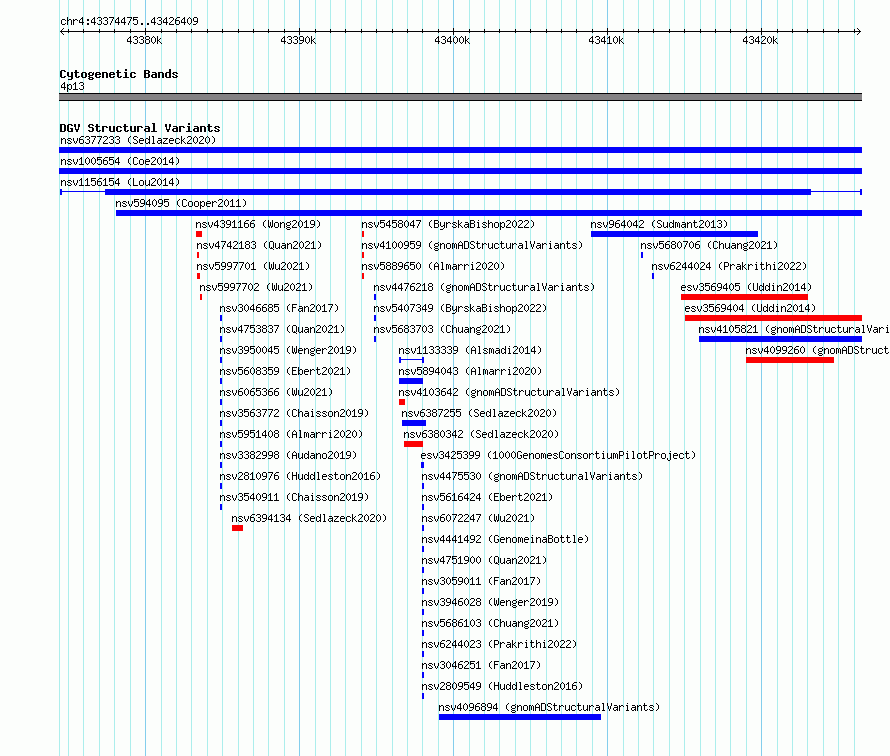Click nsv3059011 (Fan2017) label
The height and width of the screenshot is (756, 890).
point(481,581)
